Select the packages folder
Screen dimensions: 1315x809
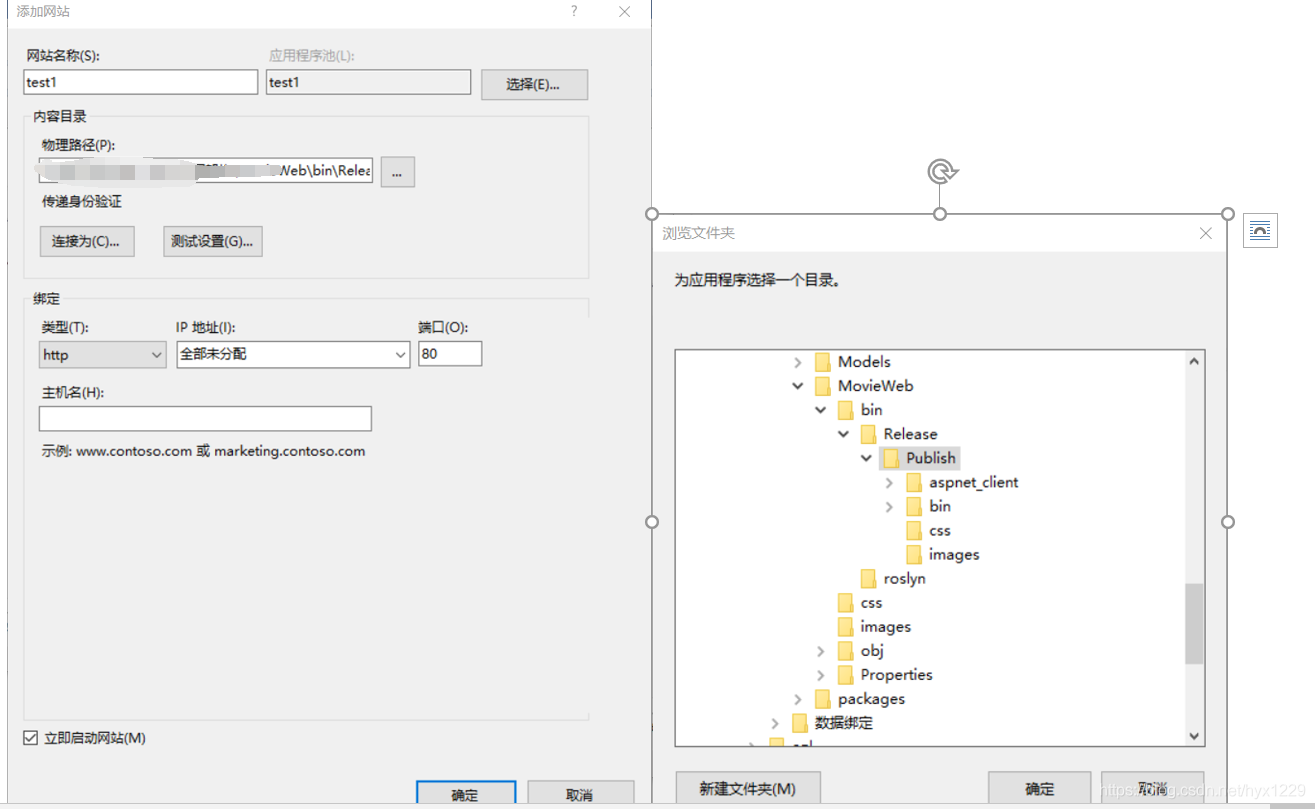871,699
